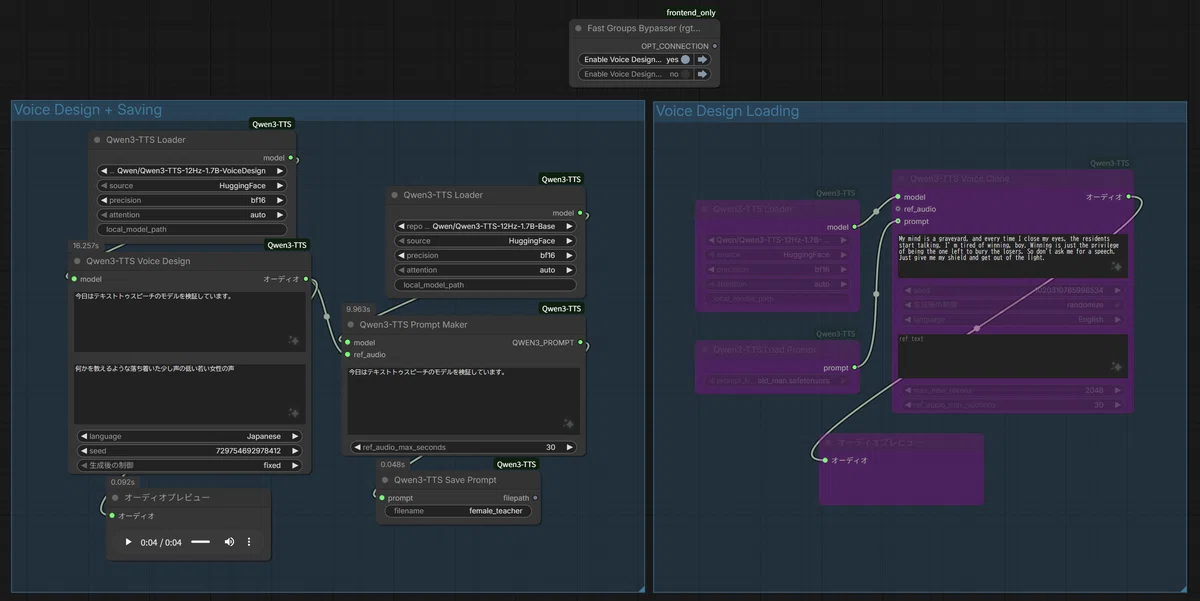The height and width of the screenshot is (601, 1200).
Task: Open source dropdown on Base Loader
Action: coord(485,241)
